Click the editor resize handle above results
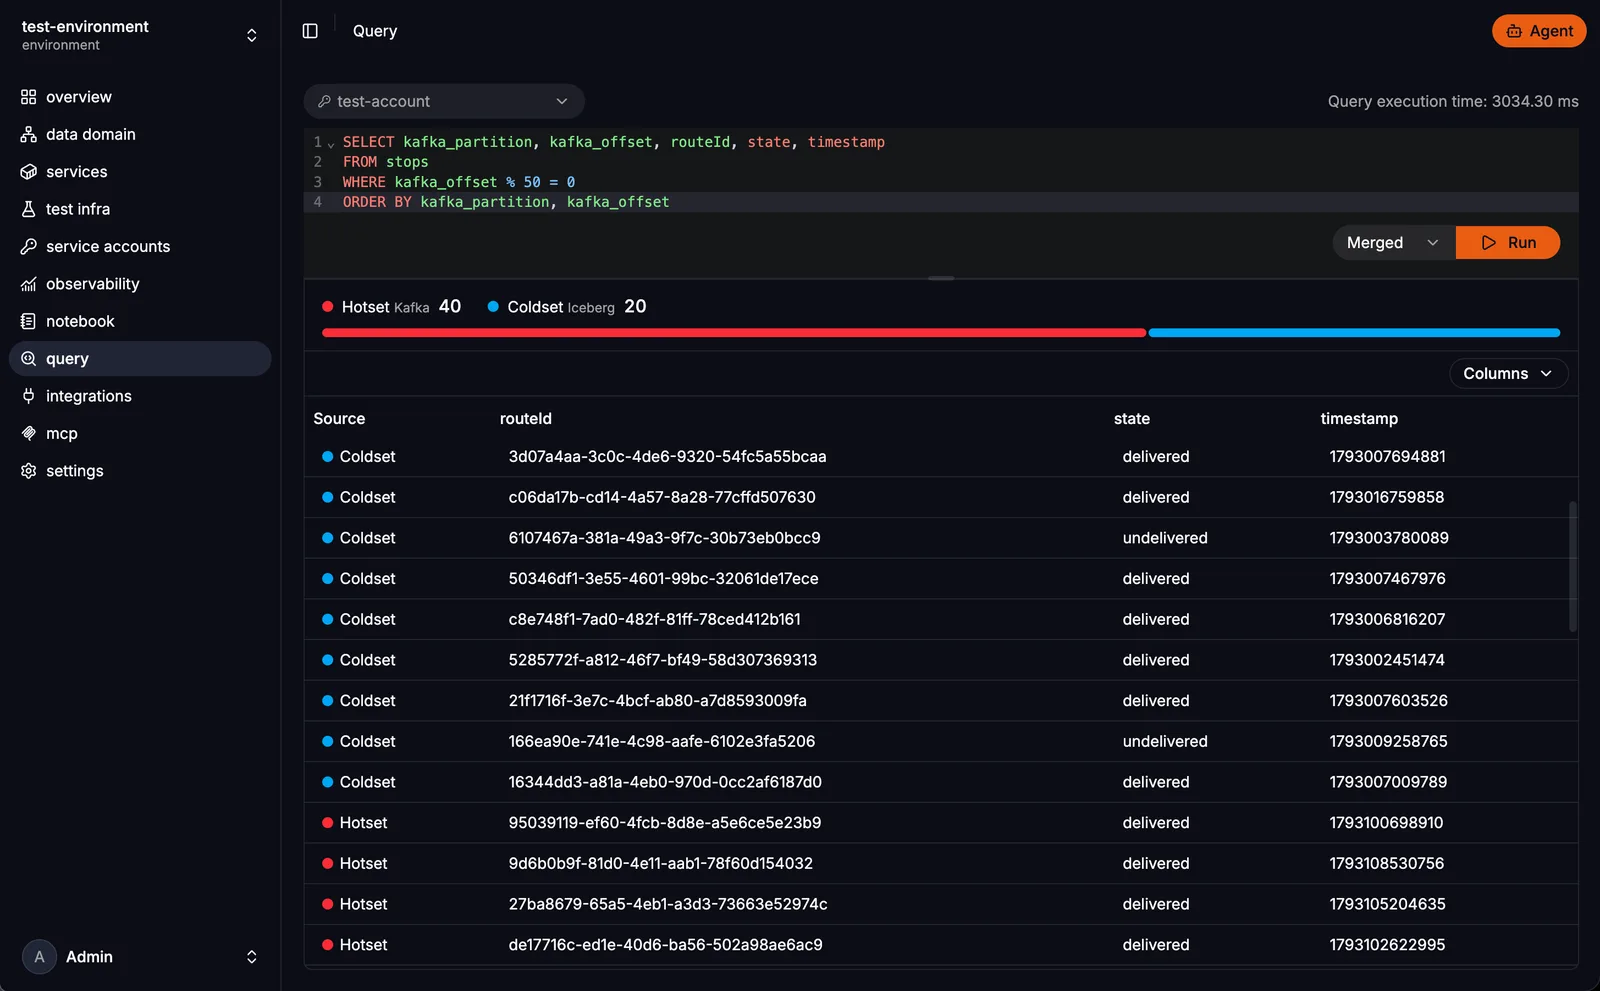The height and width of the screenshot is (991, 1600). [941, 278]
